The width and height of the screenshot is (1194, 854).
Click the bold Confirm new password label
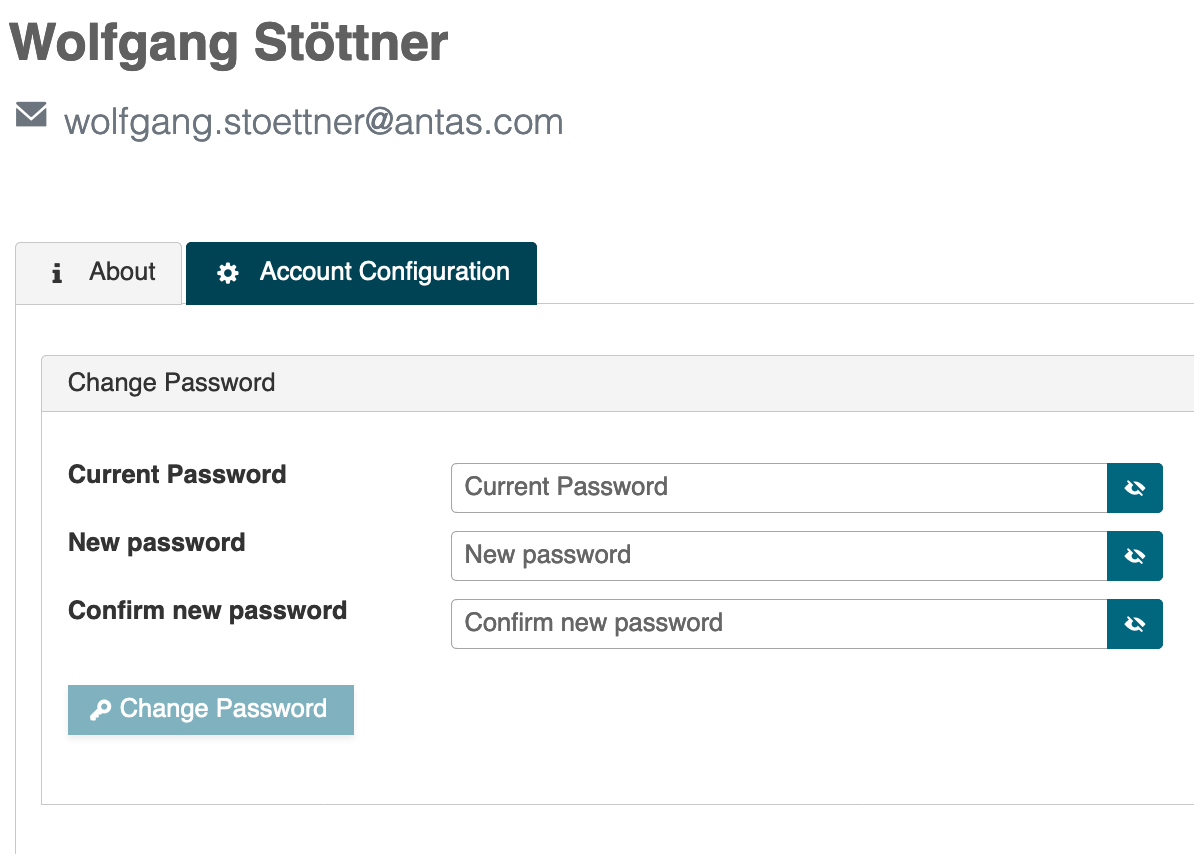pyautogui.click(x=207, y=610)
